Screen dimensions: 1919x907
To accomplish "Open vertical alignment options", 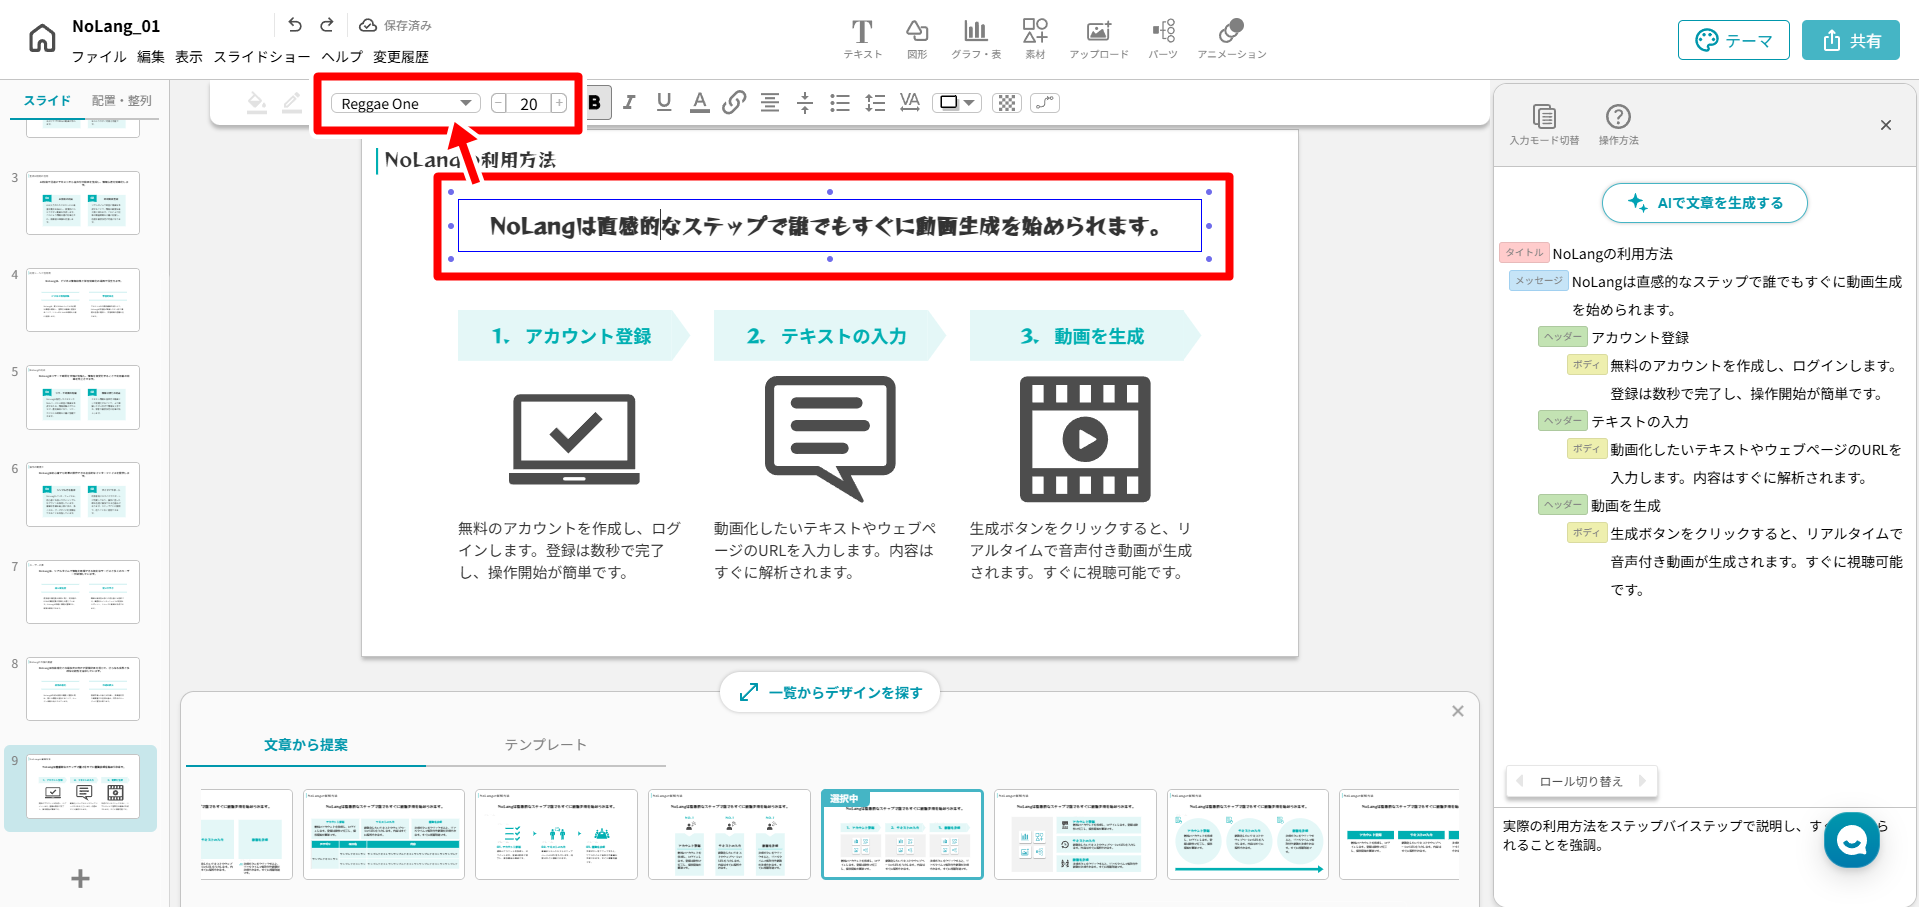I will tap(805, 102).
